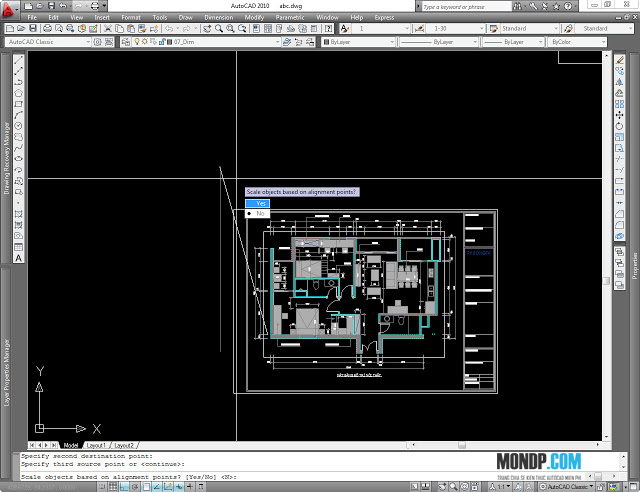
Task: Toggle Object Snap Tracking in the status bar
Action: [x=157, y=487]
